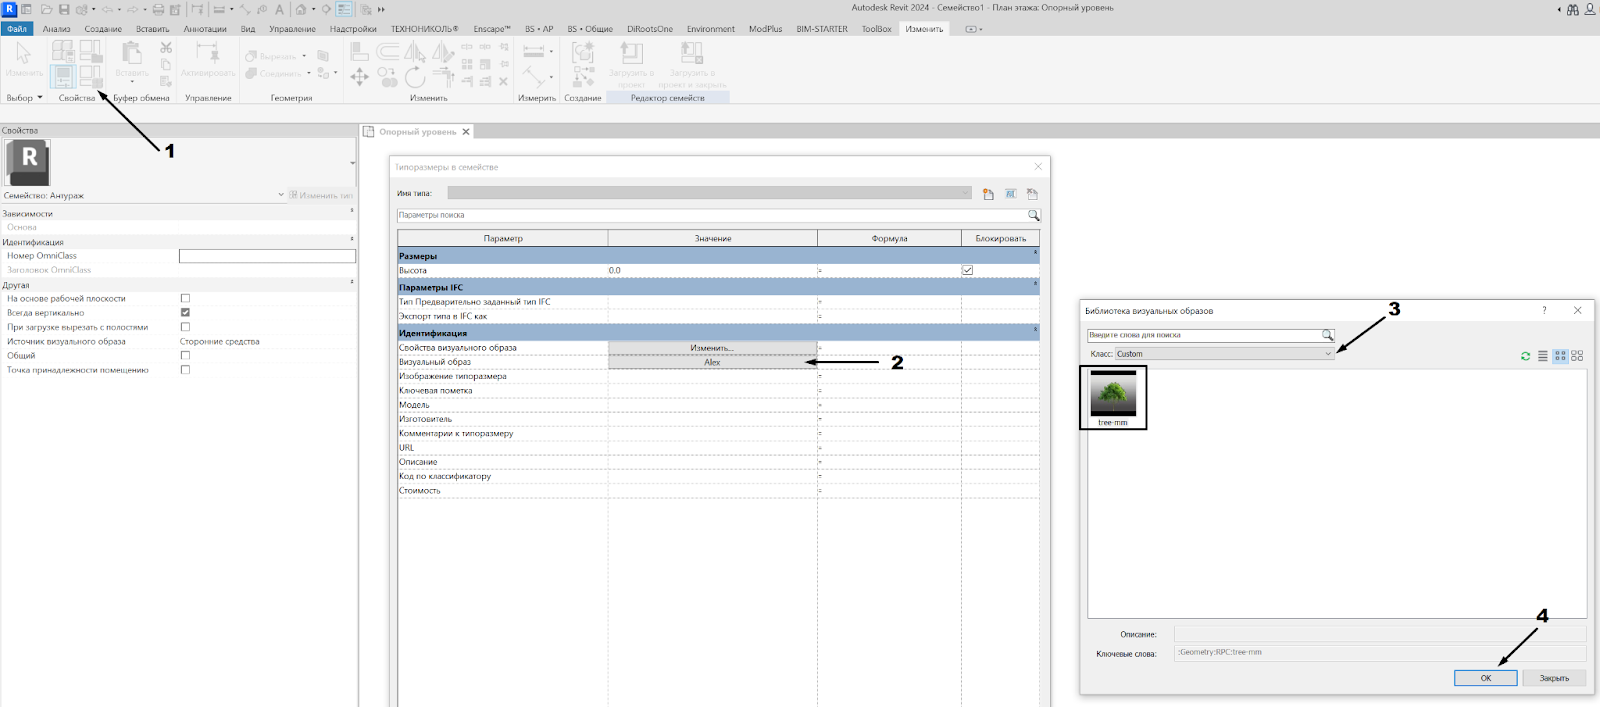Click the refresh icon in the appearance library

(x=1525, y=356)
